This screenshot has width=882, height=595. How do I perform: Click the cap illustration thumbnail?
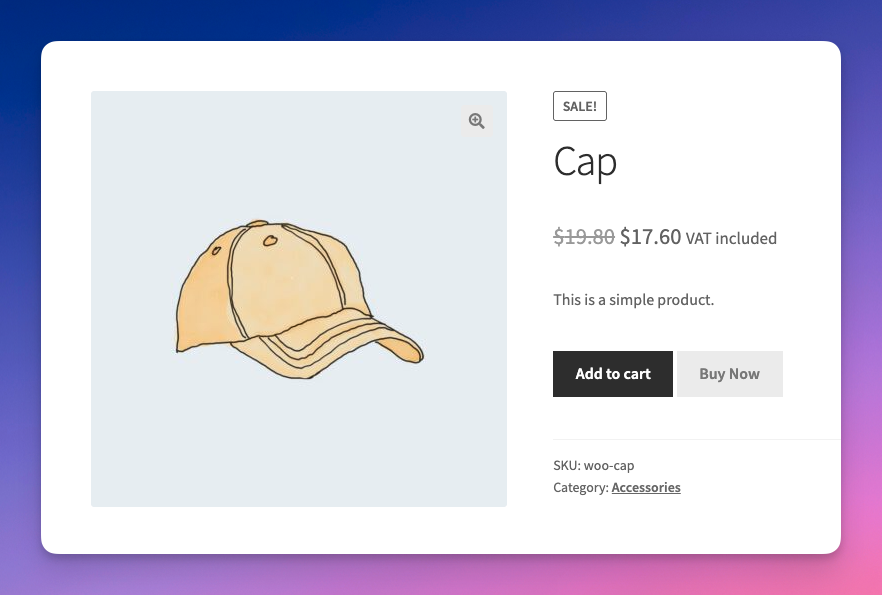tap(298, 298)
